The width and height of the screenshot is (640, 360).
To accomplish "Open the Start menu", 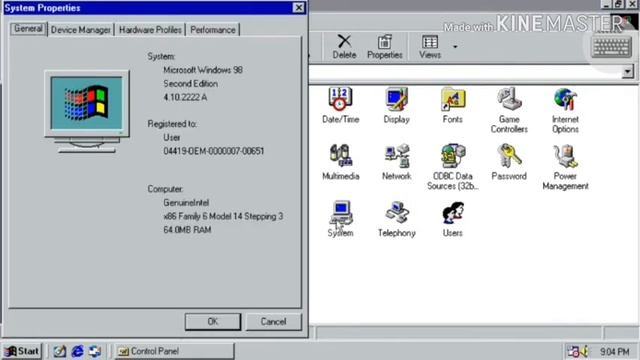I will (22, 351).
